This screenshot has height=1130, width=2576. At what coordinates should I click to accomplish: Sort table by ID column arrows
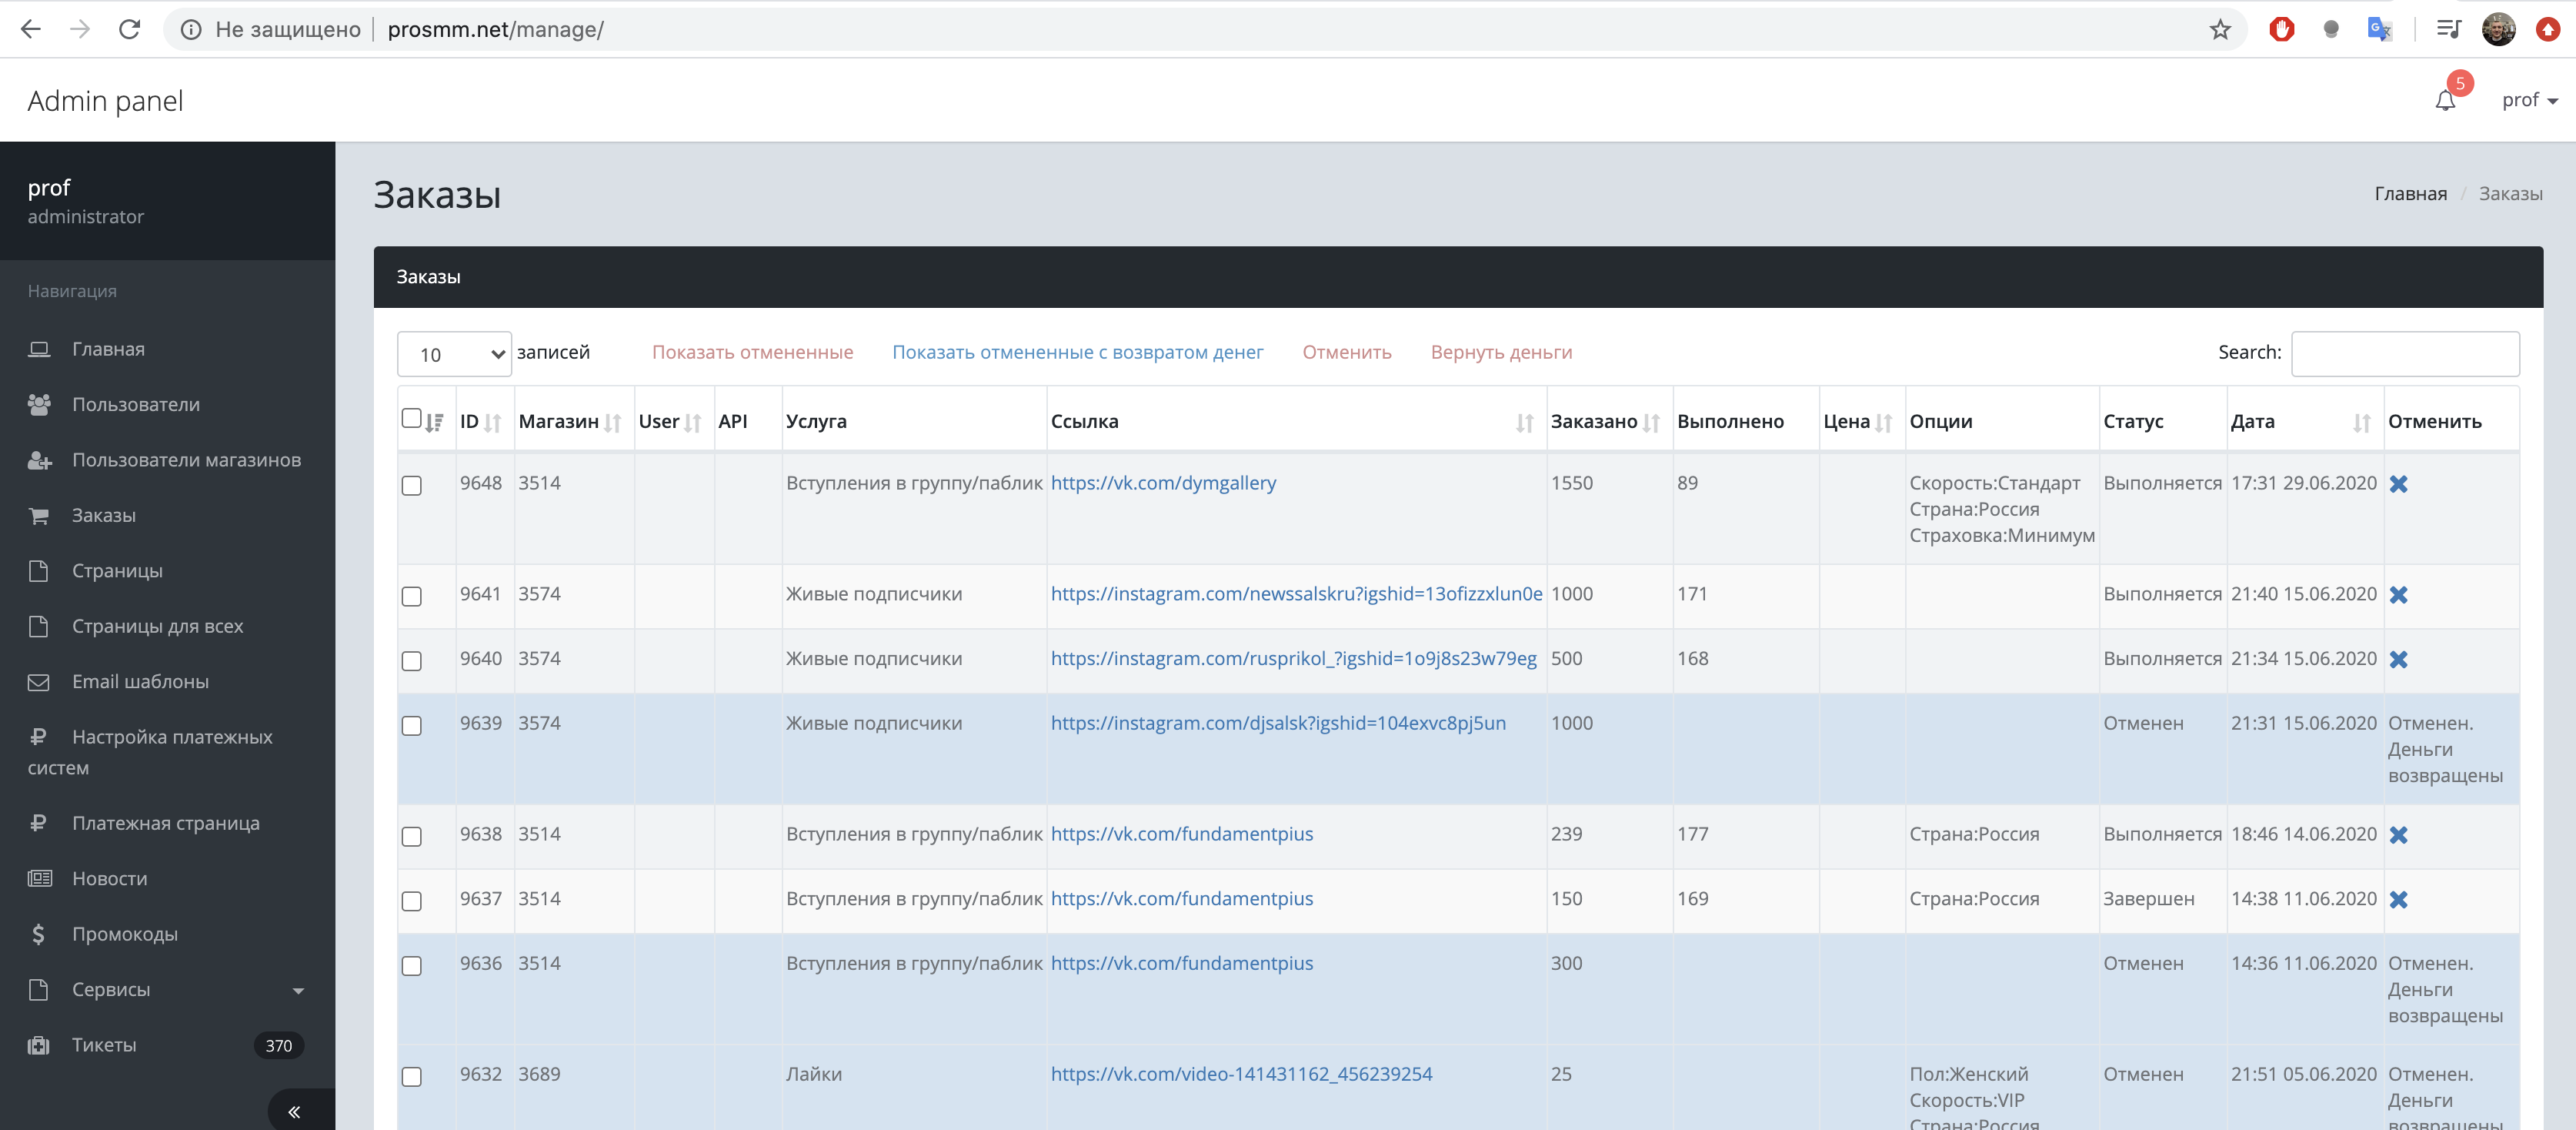(492, 423)
